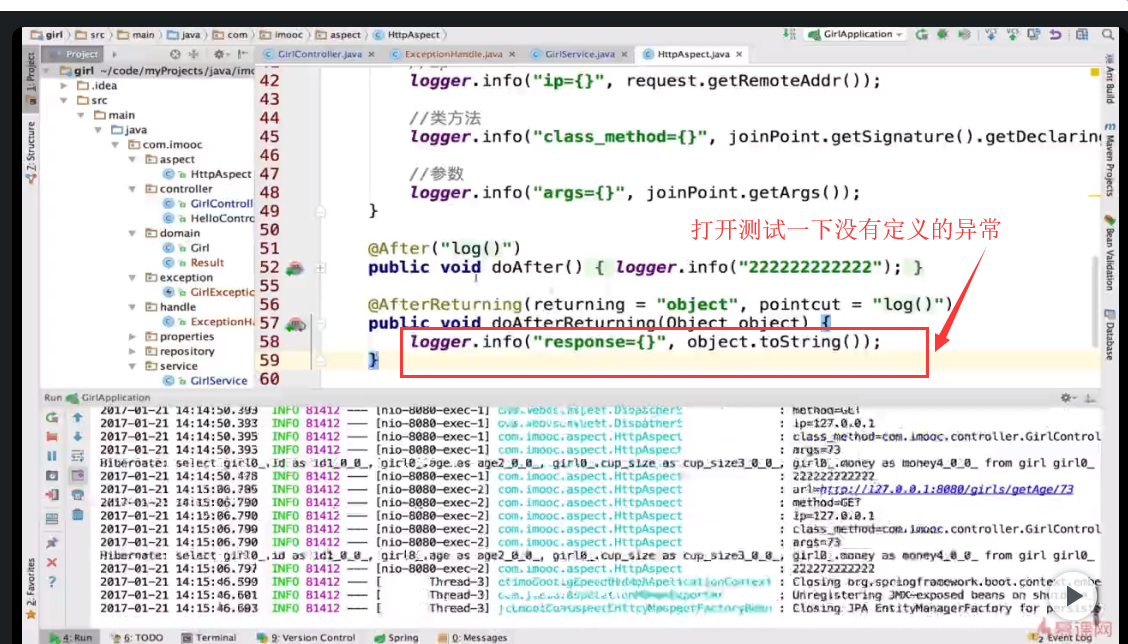This screenshot has height=644, width=1128.
Task: Click the aspect breadcrumb in navigation bar
Action: point(338,35)
